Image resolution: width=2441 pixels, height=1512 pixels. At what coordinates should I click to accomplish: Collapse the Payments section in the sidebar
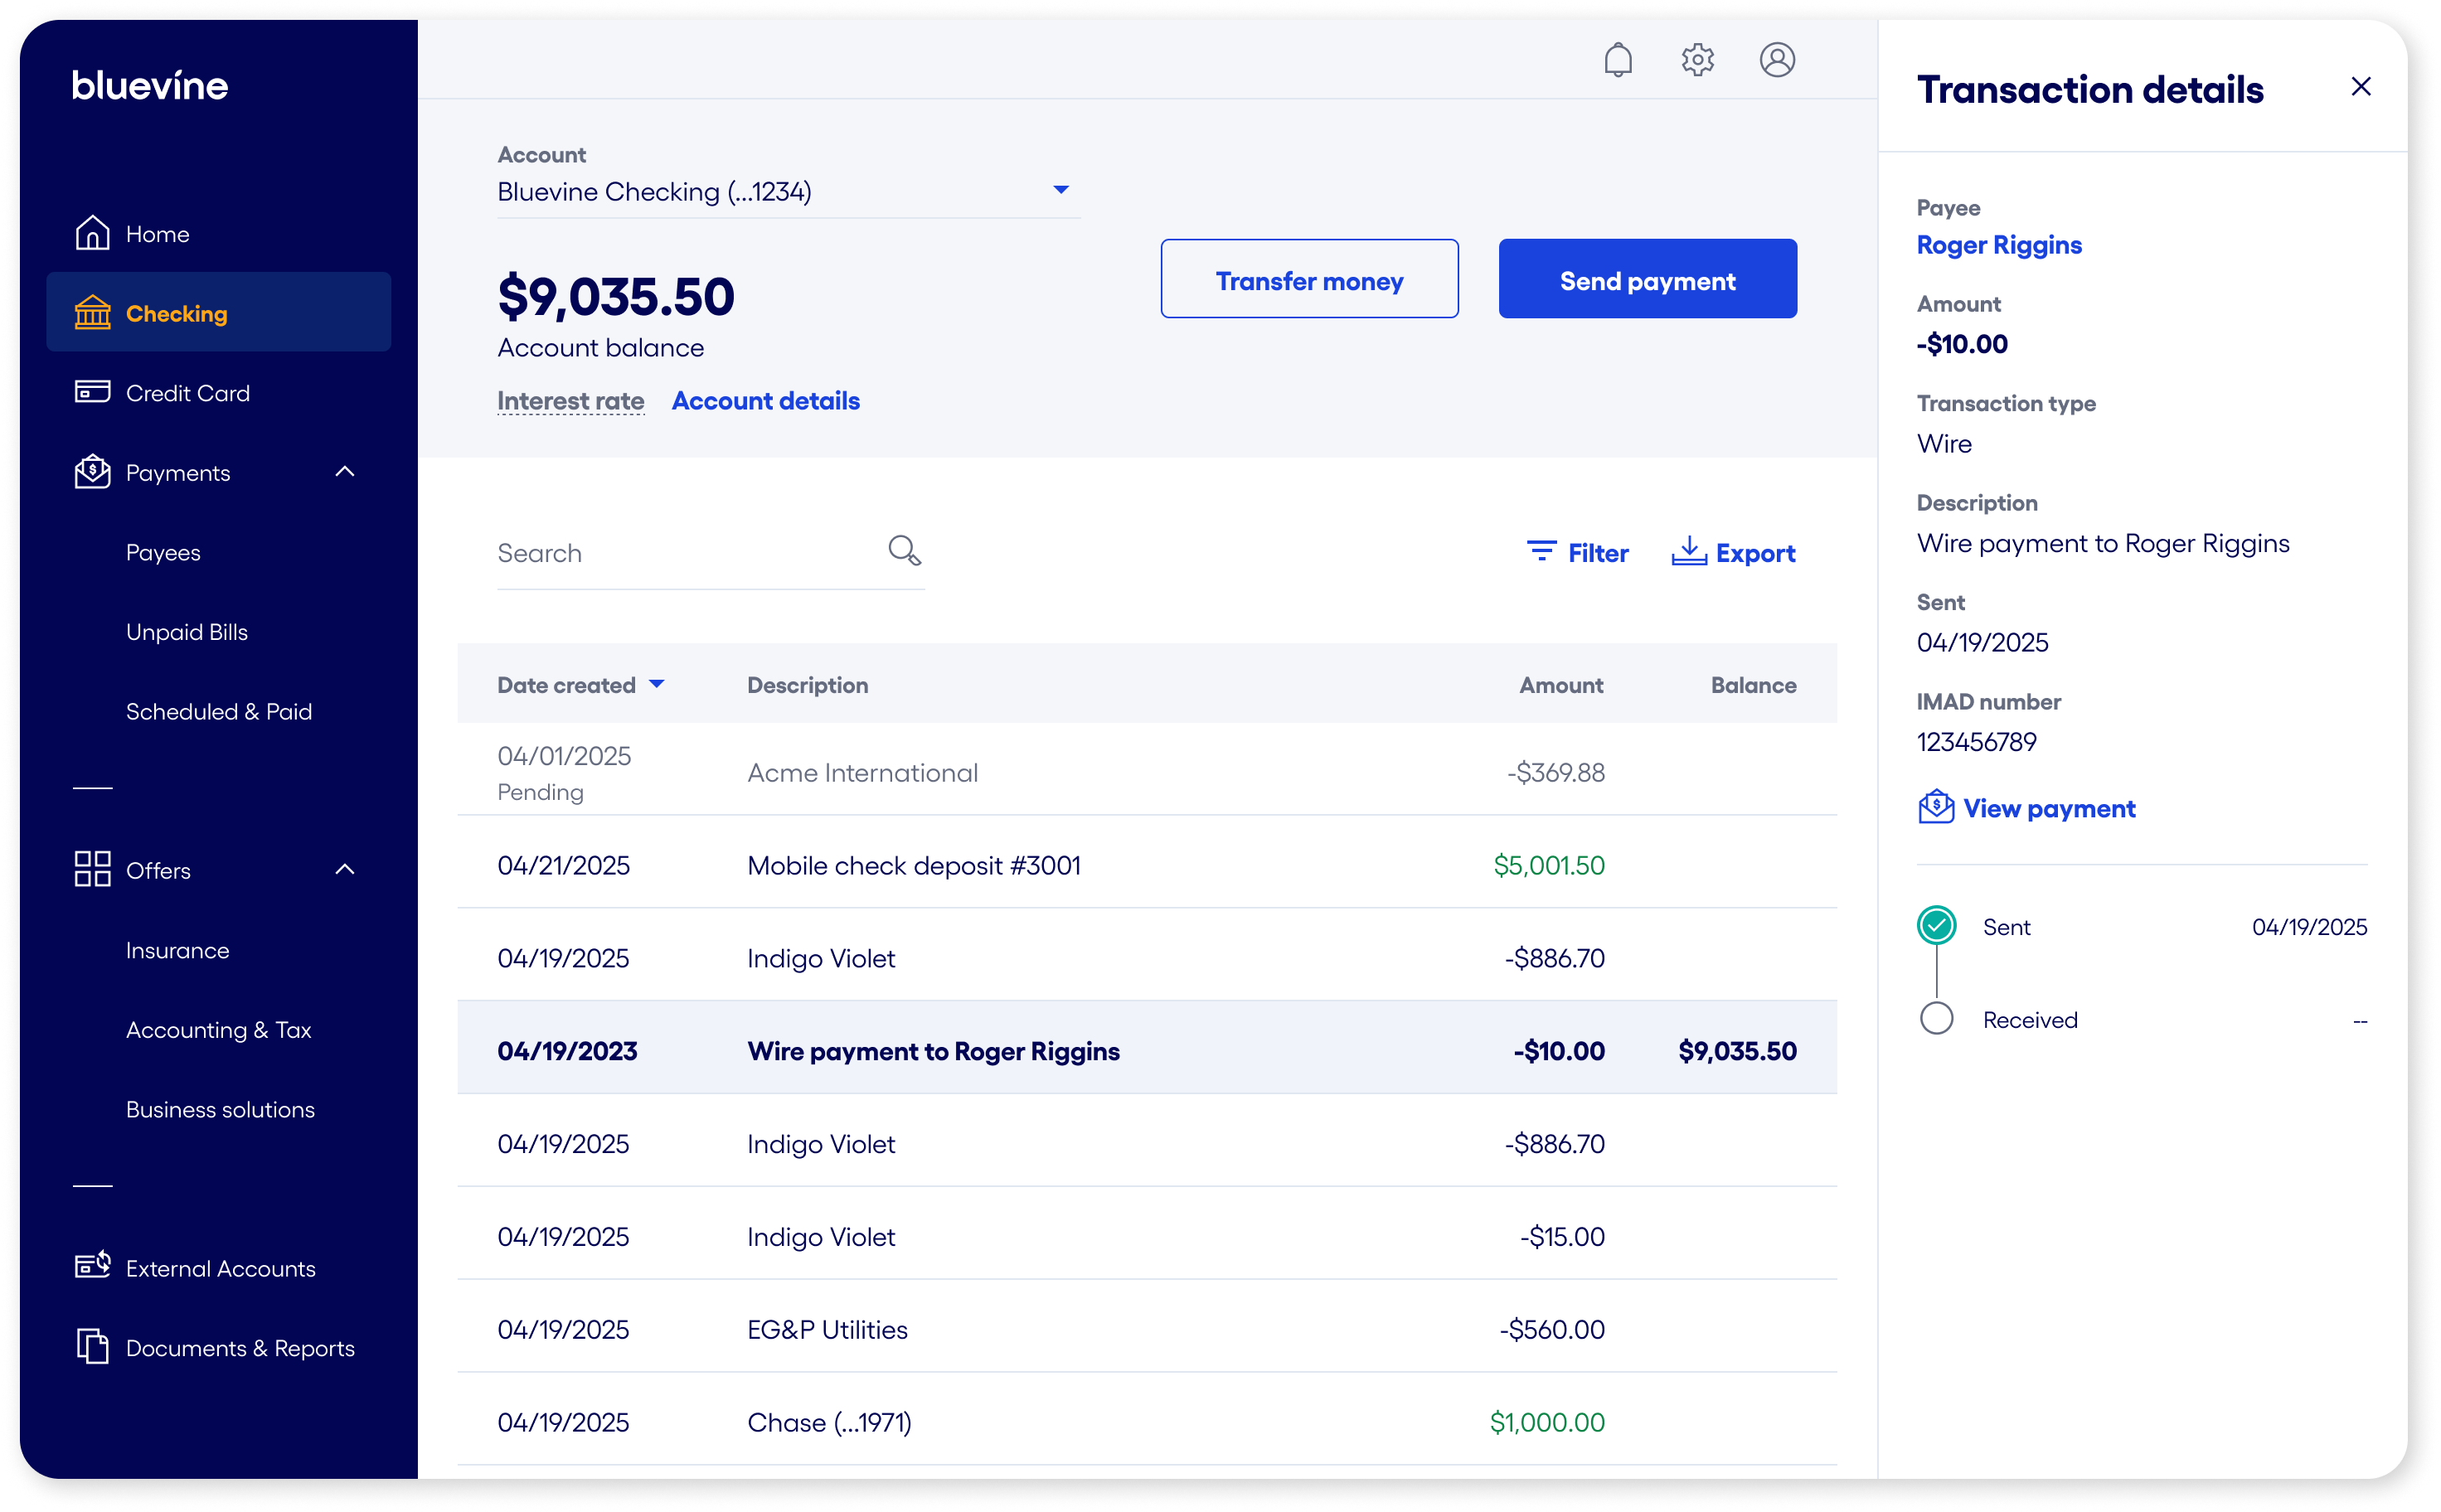(345, 471)
